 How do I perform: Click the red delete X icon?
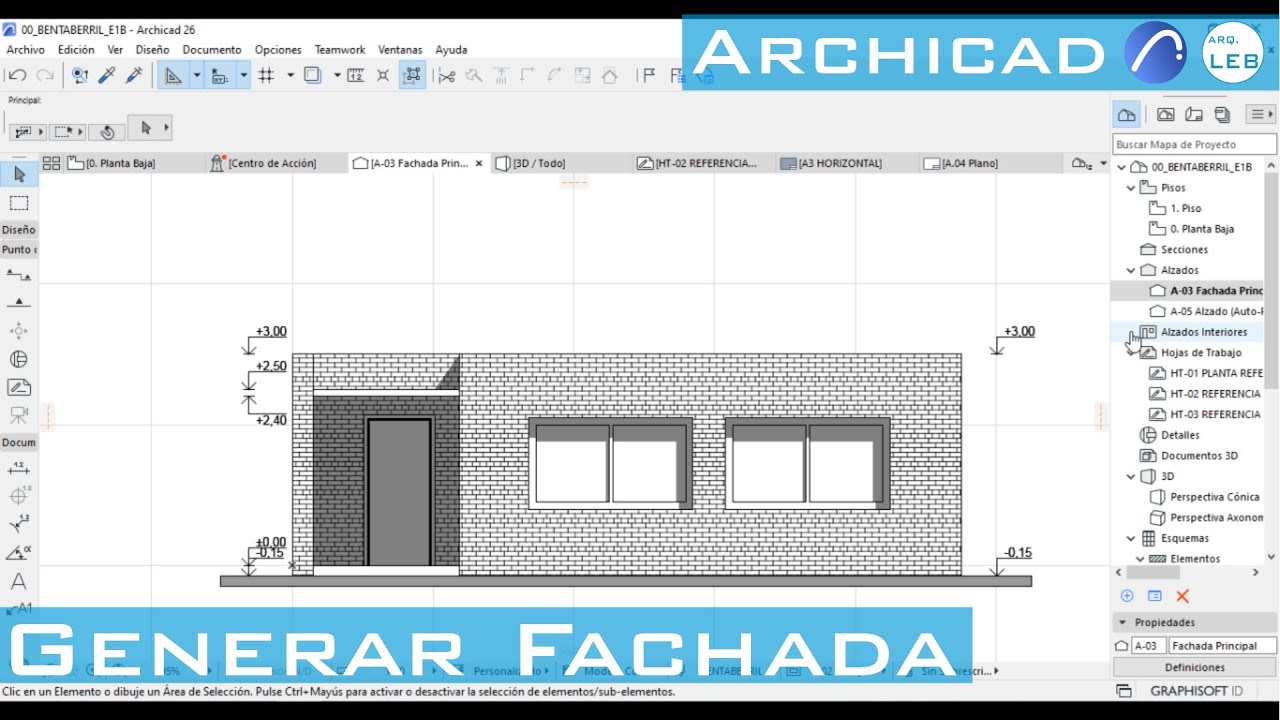click(1182, 596)
